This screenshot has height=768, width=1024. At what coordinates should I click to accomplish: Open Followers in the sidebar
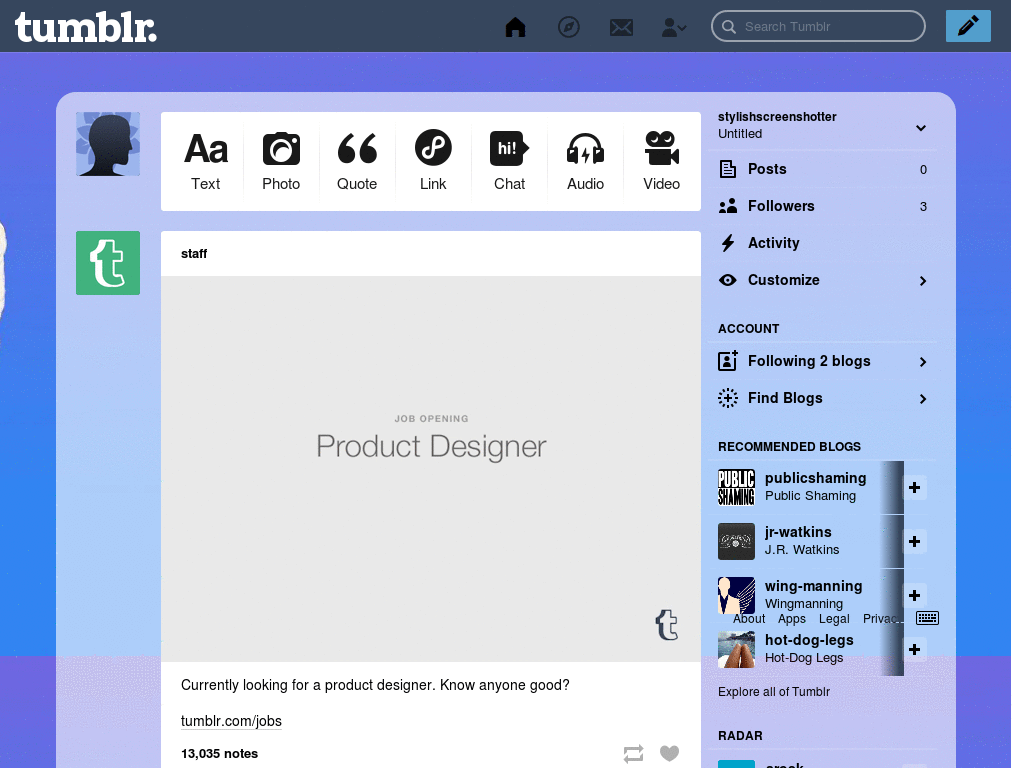823,206
